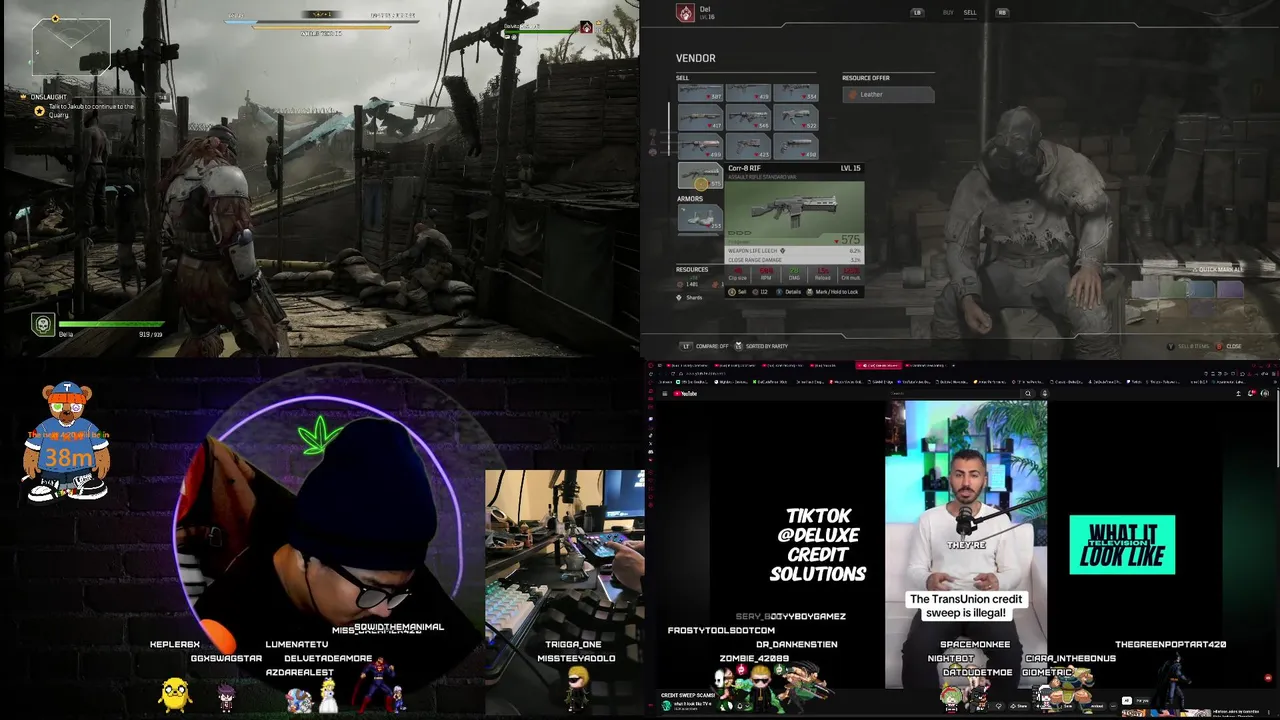Select the weapon priced 417 in sell grid

[x=700, y=119]
